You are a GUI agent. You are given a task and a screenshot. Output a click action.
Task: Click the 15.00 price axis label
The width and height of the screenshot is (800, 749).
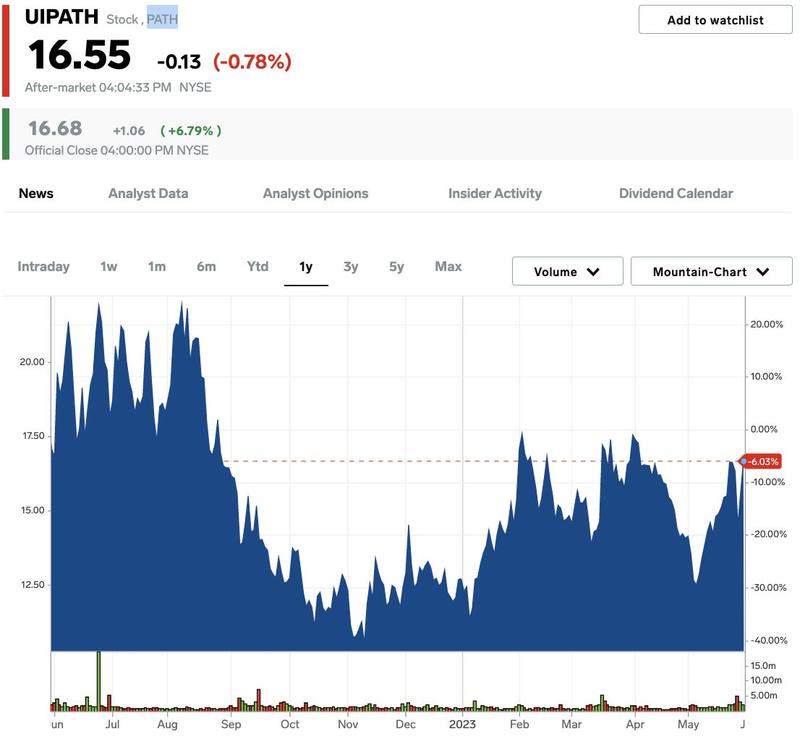point(33,510)
